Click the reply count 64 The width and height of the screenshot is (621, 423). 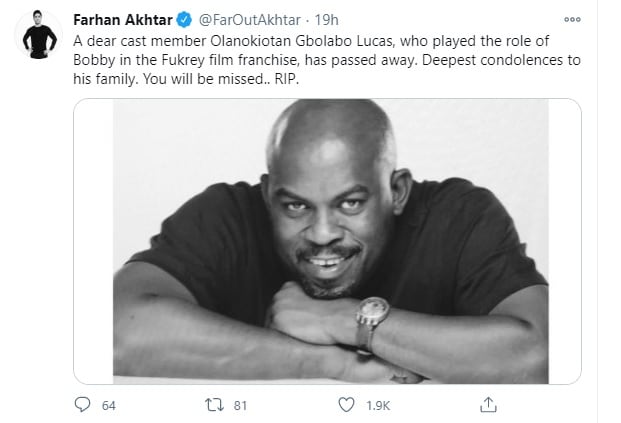[109, 406]
